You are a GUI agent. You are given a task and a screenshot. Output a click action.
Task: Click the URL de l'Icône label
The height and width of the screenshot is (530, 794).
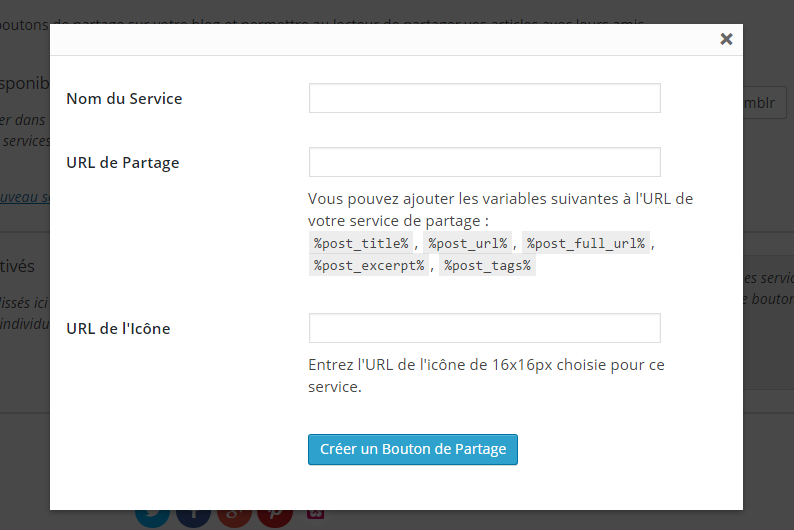(x=118, y=328)
